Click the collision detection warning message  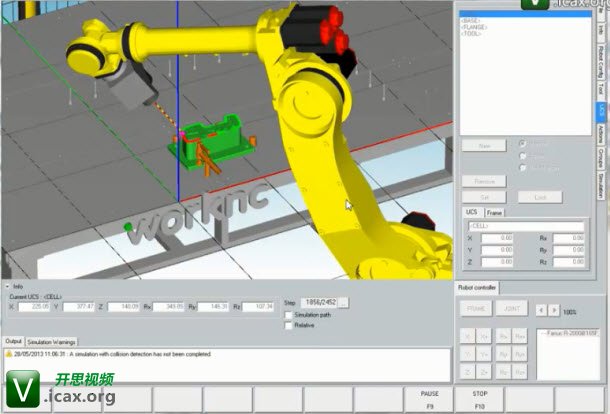tap(113, 354)
